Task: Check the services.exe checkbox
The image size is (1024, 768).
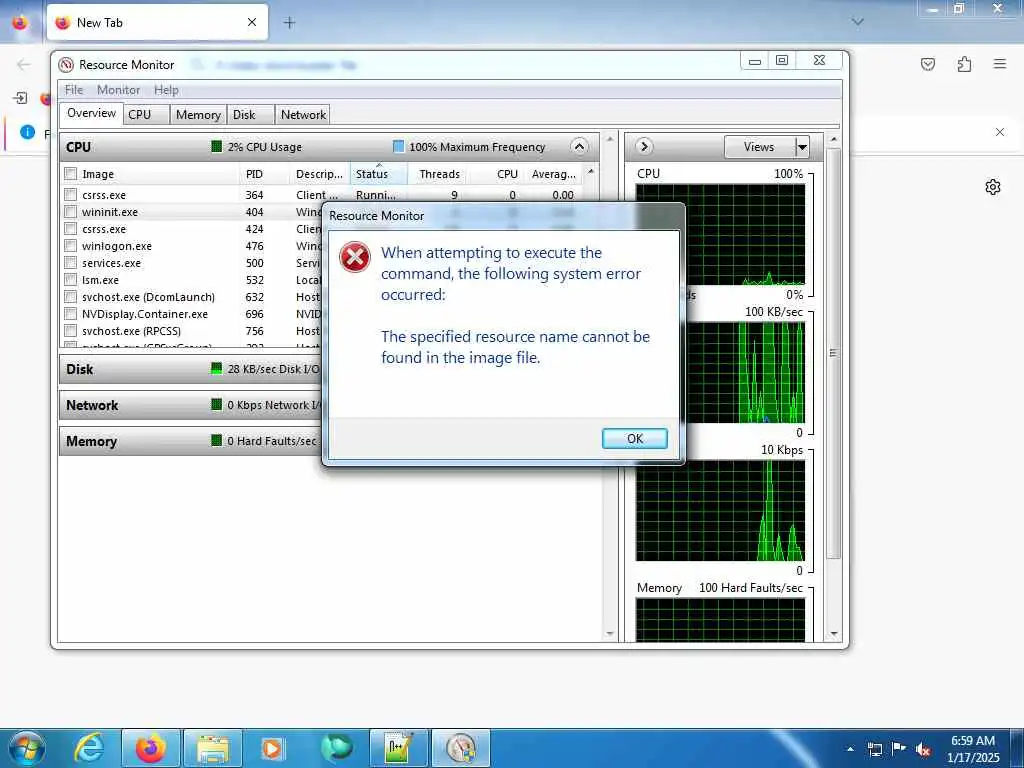Action: [x=71, y=263]
